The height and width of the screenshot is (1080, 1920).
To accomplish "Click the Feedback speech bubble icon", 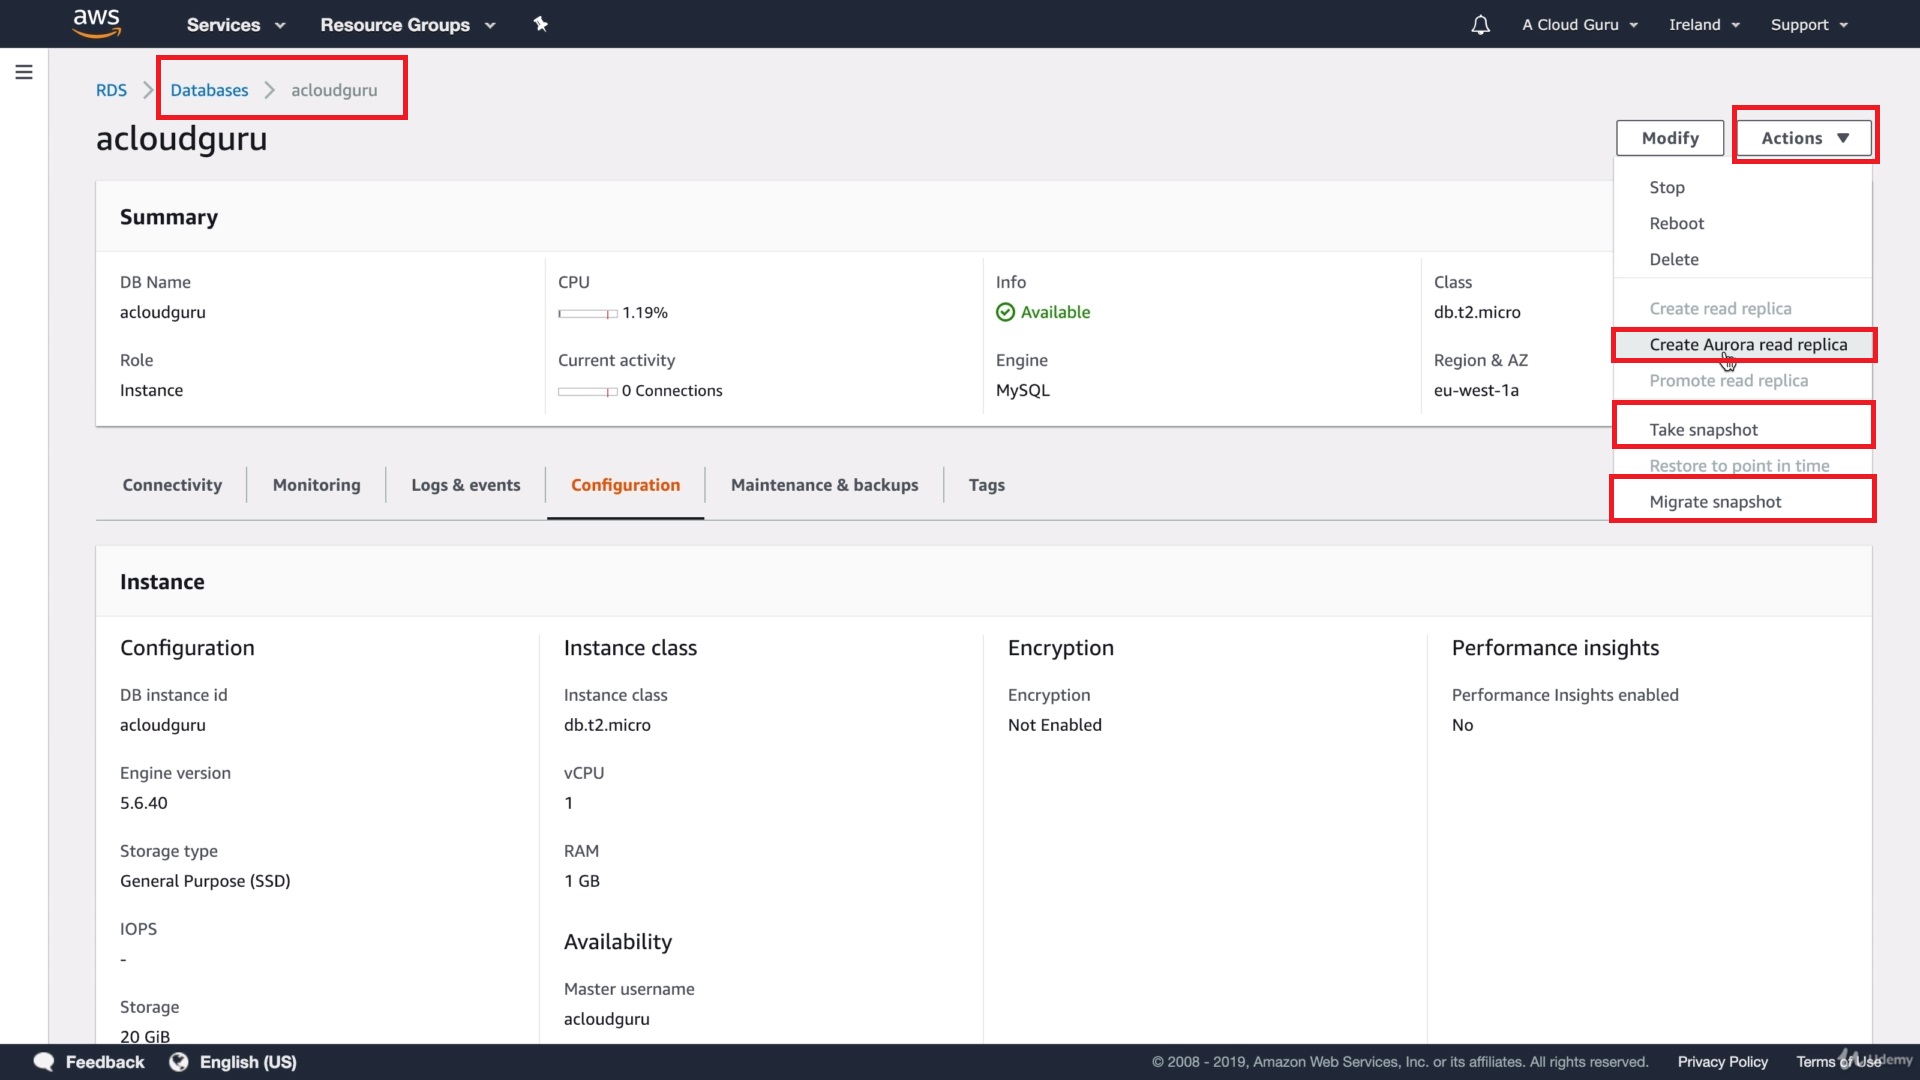I will pos(44,1062).
